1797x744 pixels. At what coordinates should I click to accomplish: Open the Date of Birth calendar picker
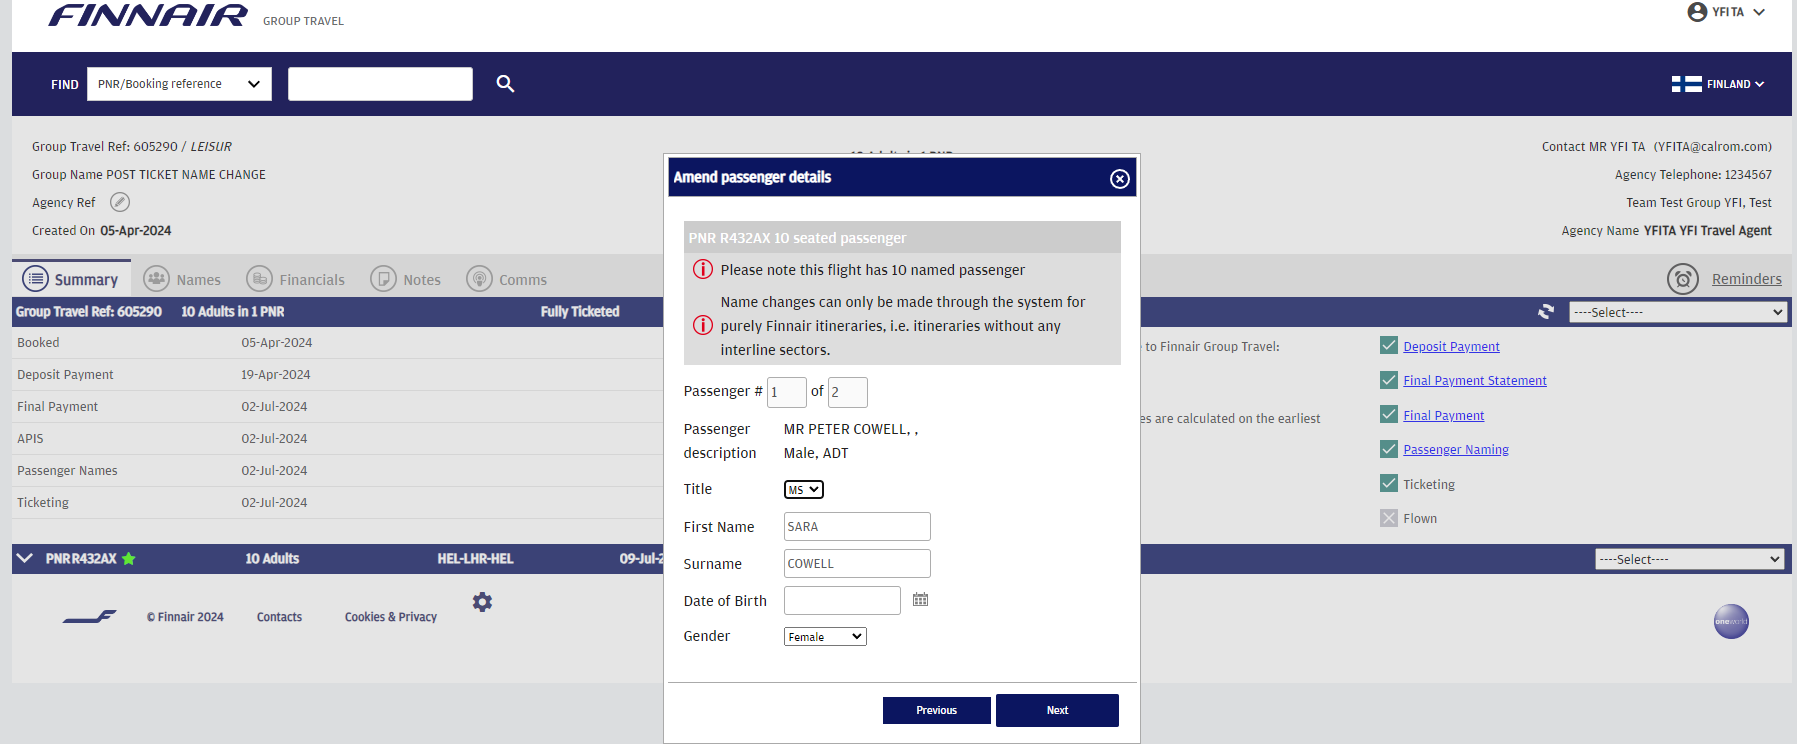920,600
